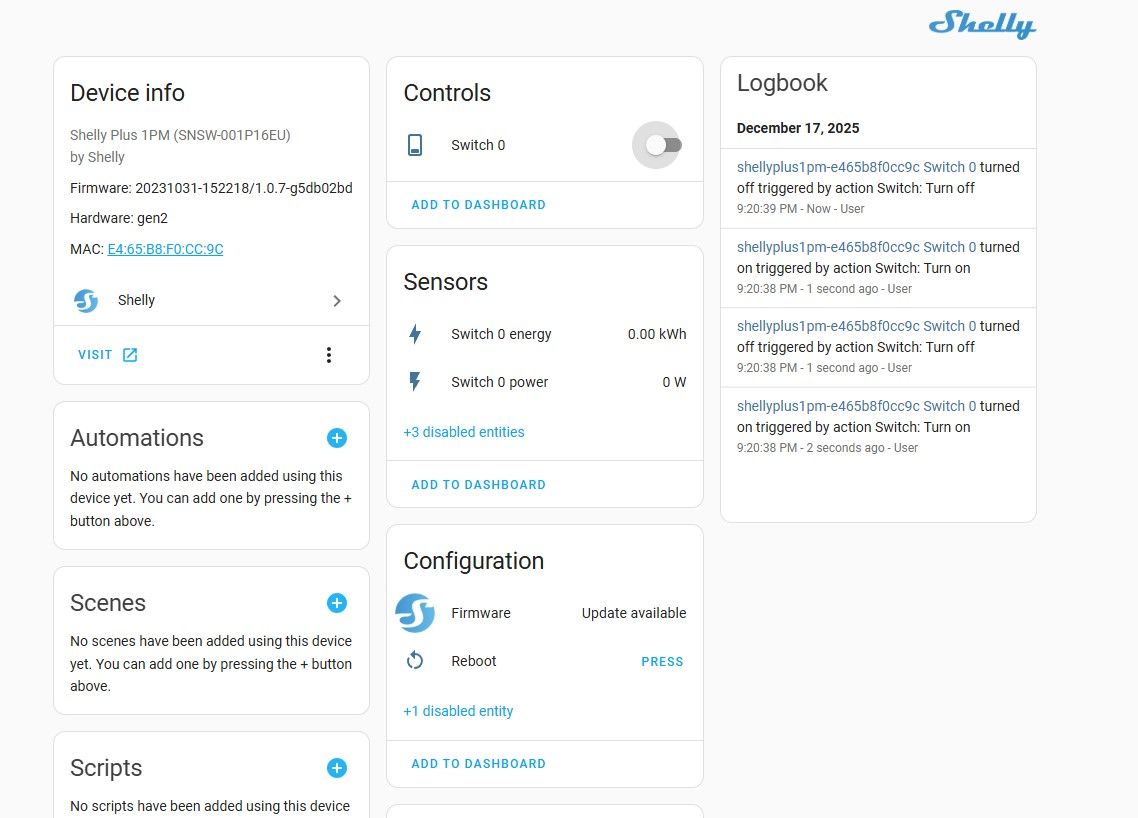
Task: Add a new scene with plus icon
Action: coord(337,603)
